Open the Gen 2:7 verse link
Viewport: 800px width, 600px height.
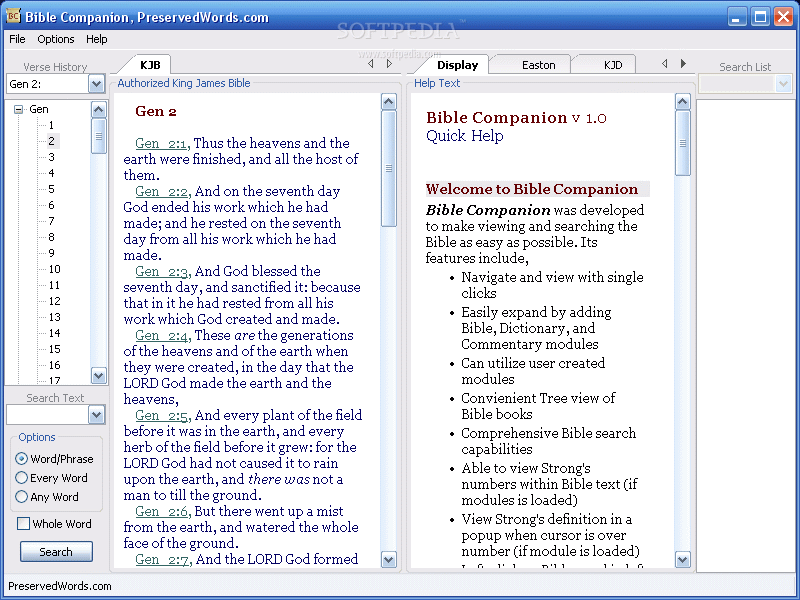tap(162, 559)
